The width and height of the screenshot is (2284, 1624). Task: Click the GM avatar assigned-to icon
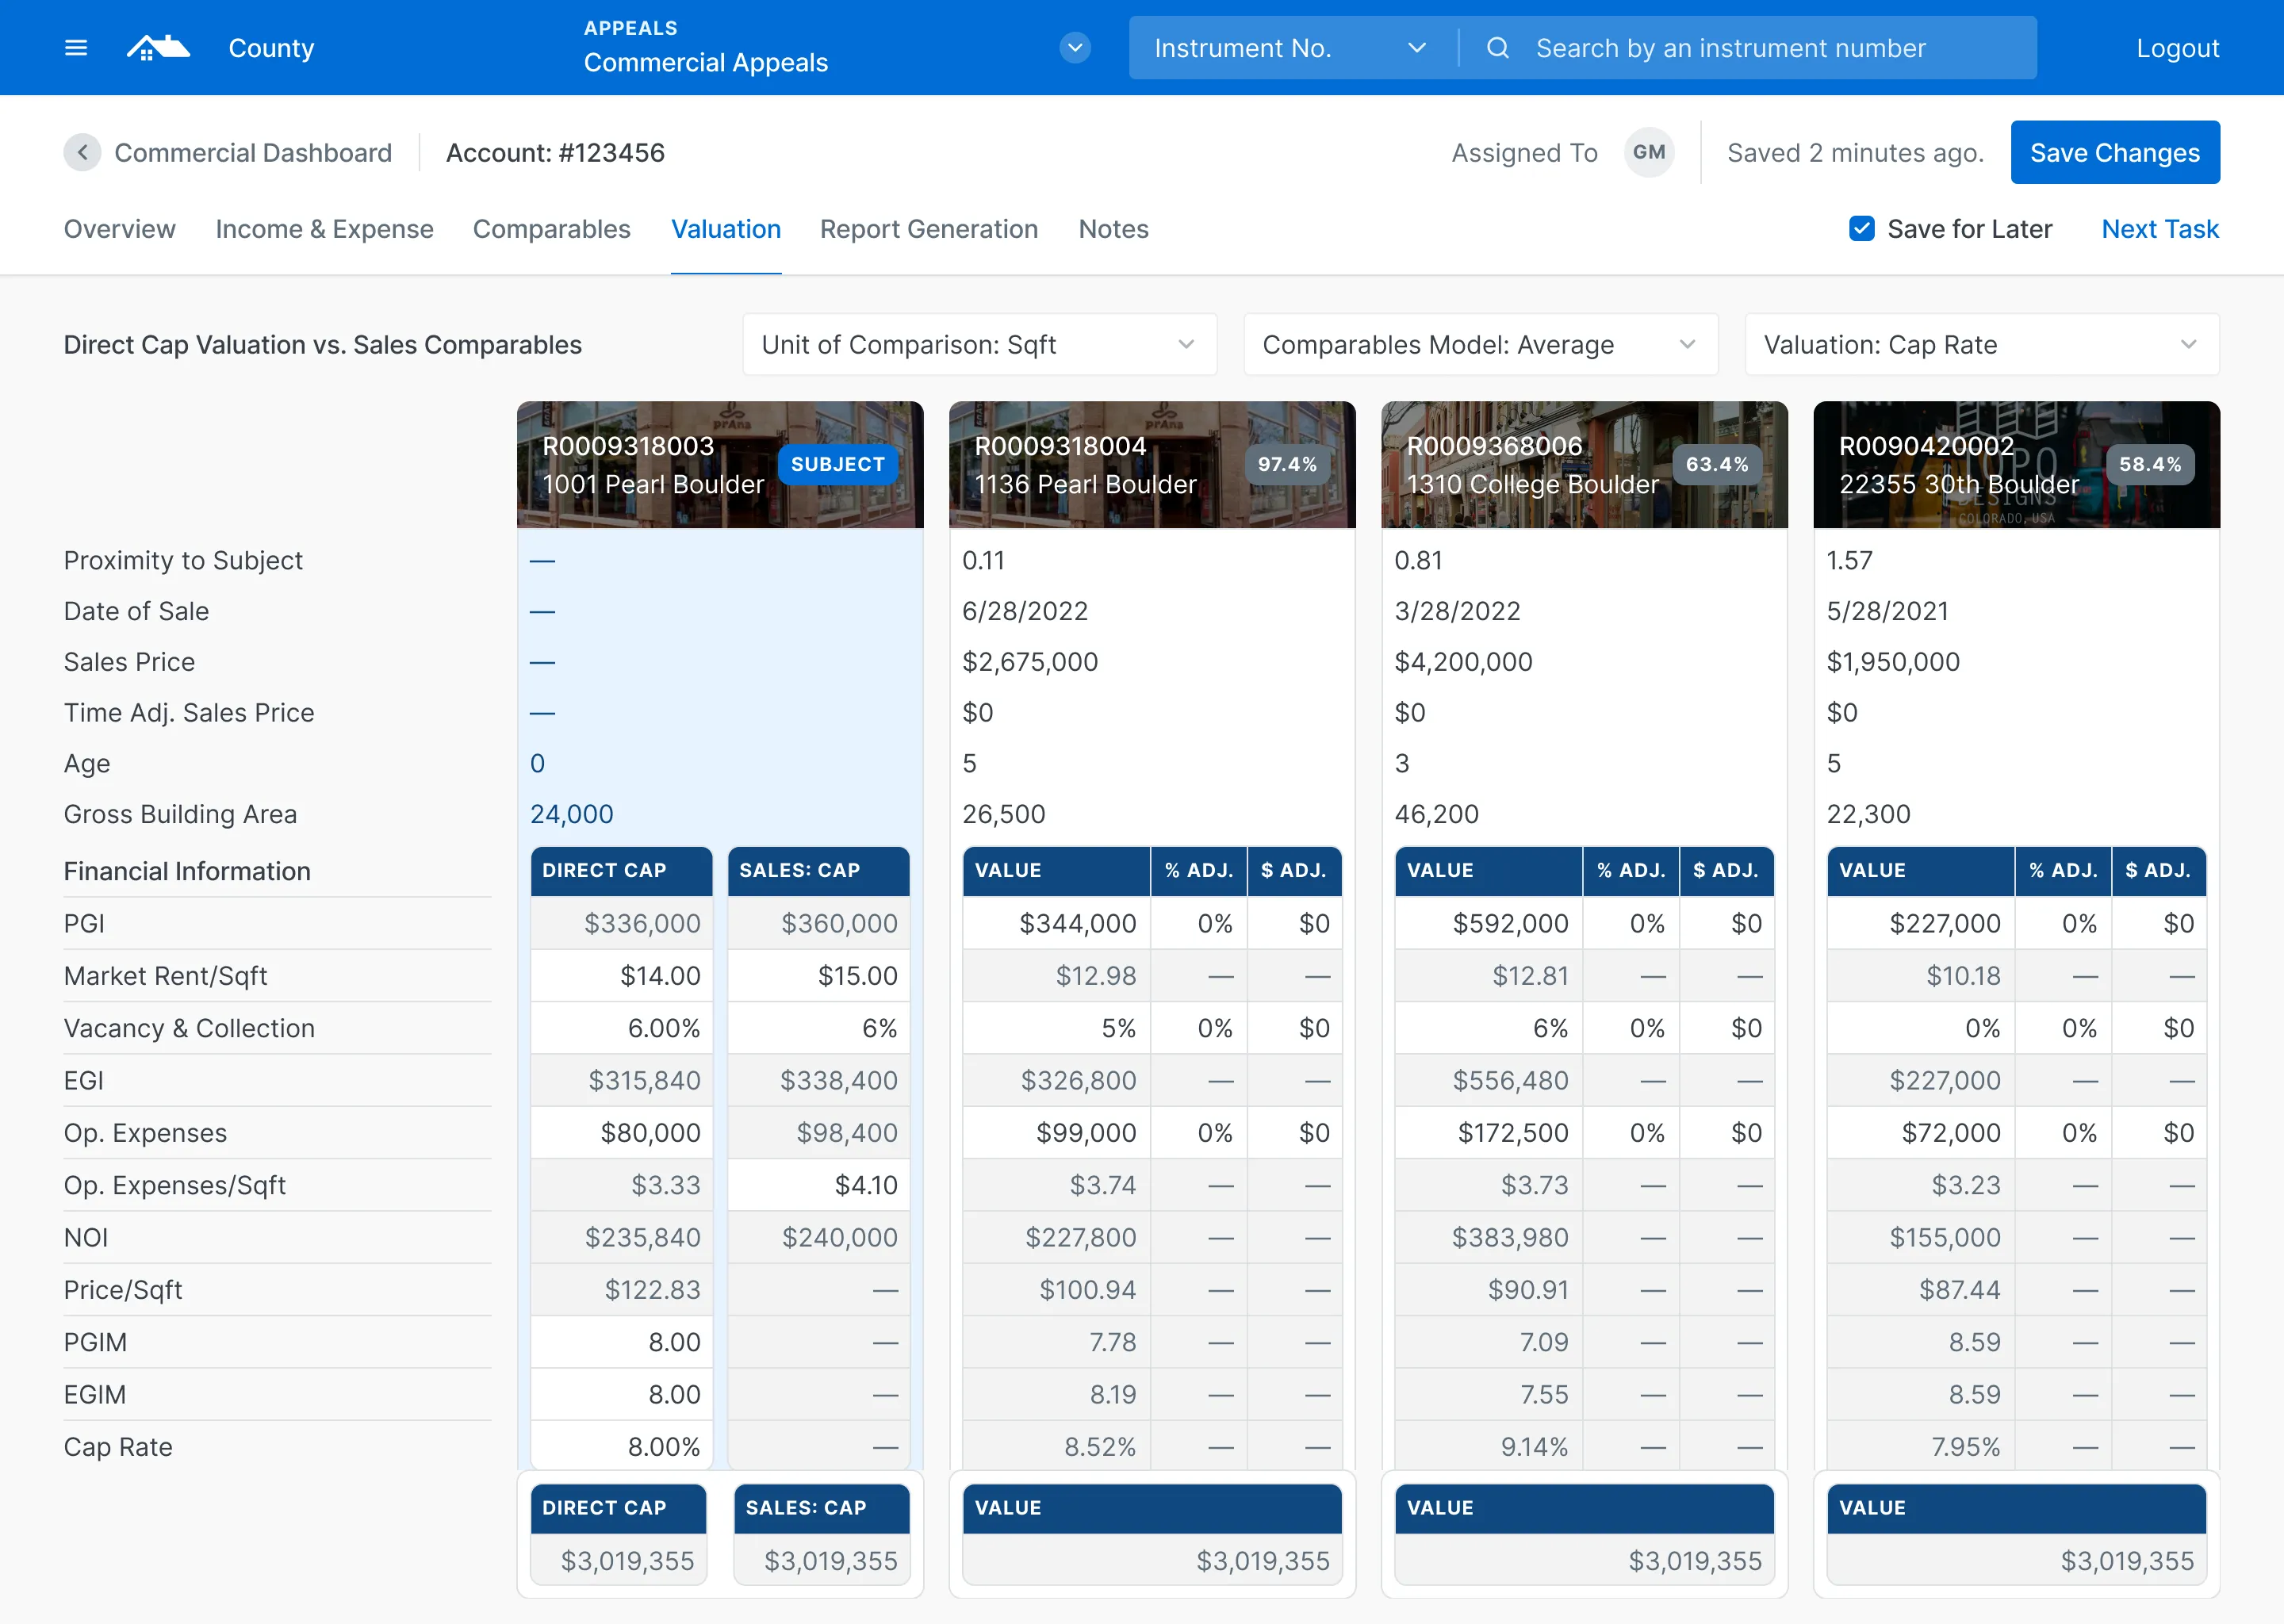tap(1646, 153)
